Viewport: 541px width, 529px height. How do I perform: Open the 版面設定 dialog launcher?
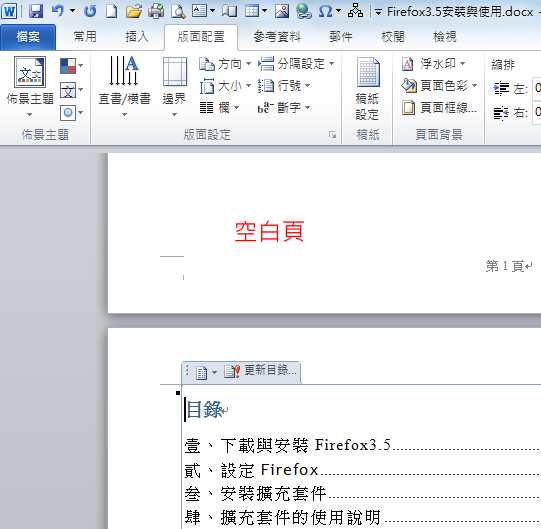[x=332, y=135]
